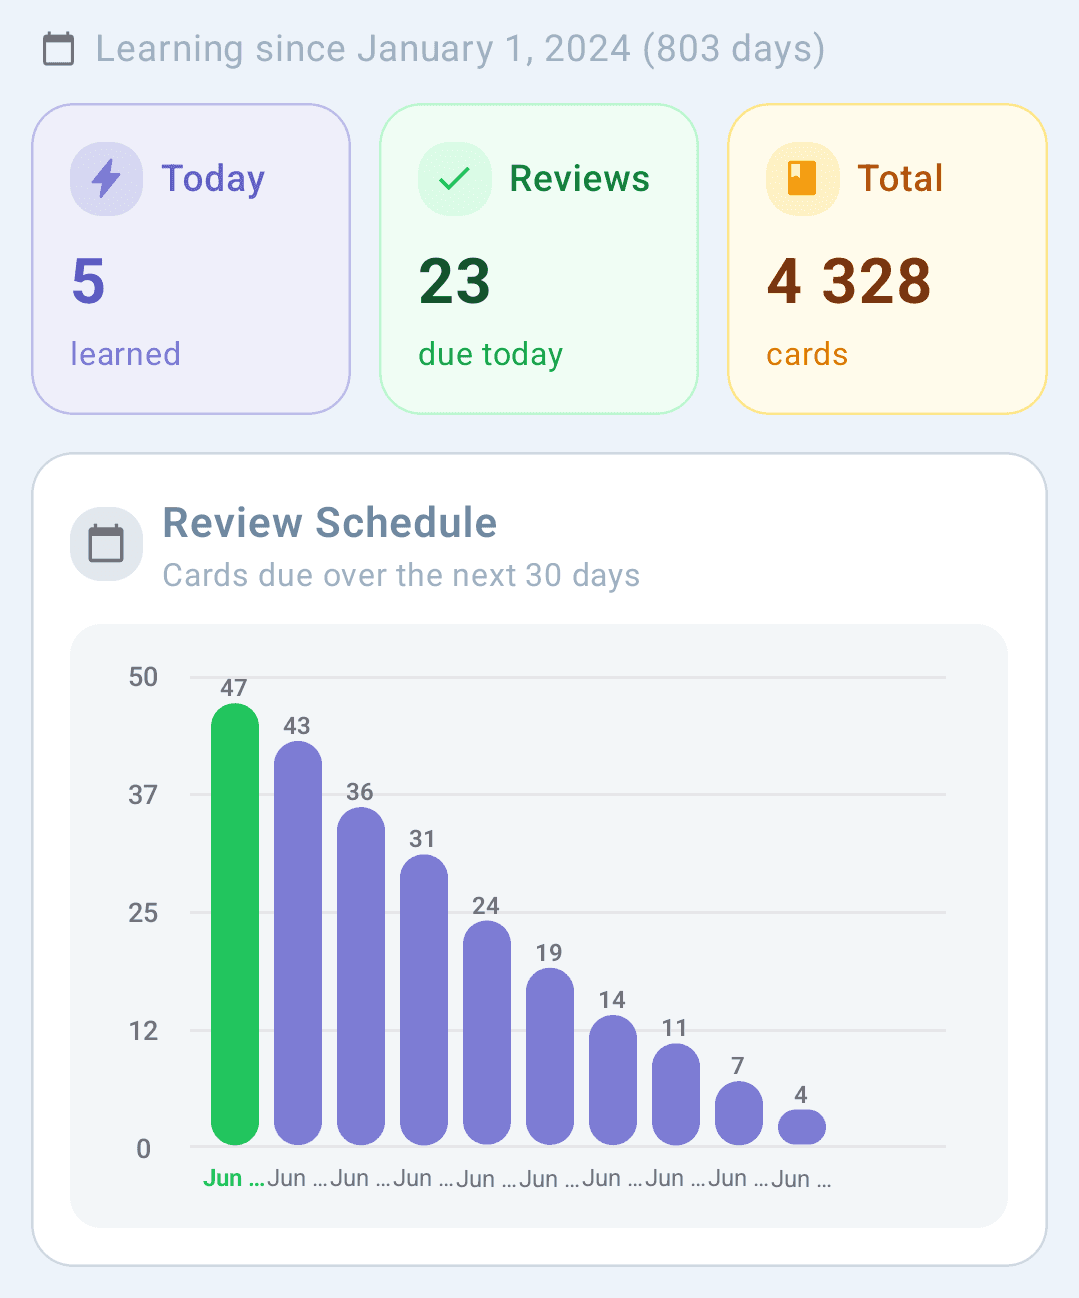The image size is (1079, 1298).
Task: Click the bar labeled 19
Action: click(549, 1055)
